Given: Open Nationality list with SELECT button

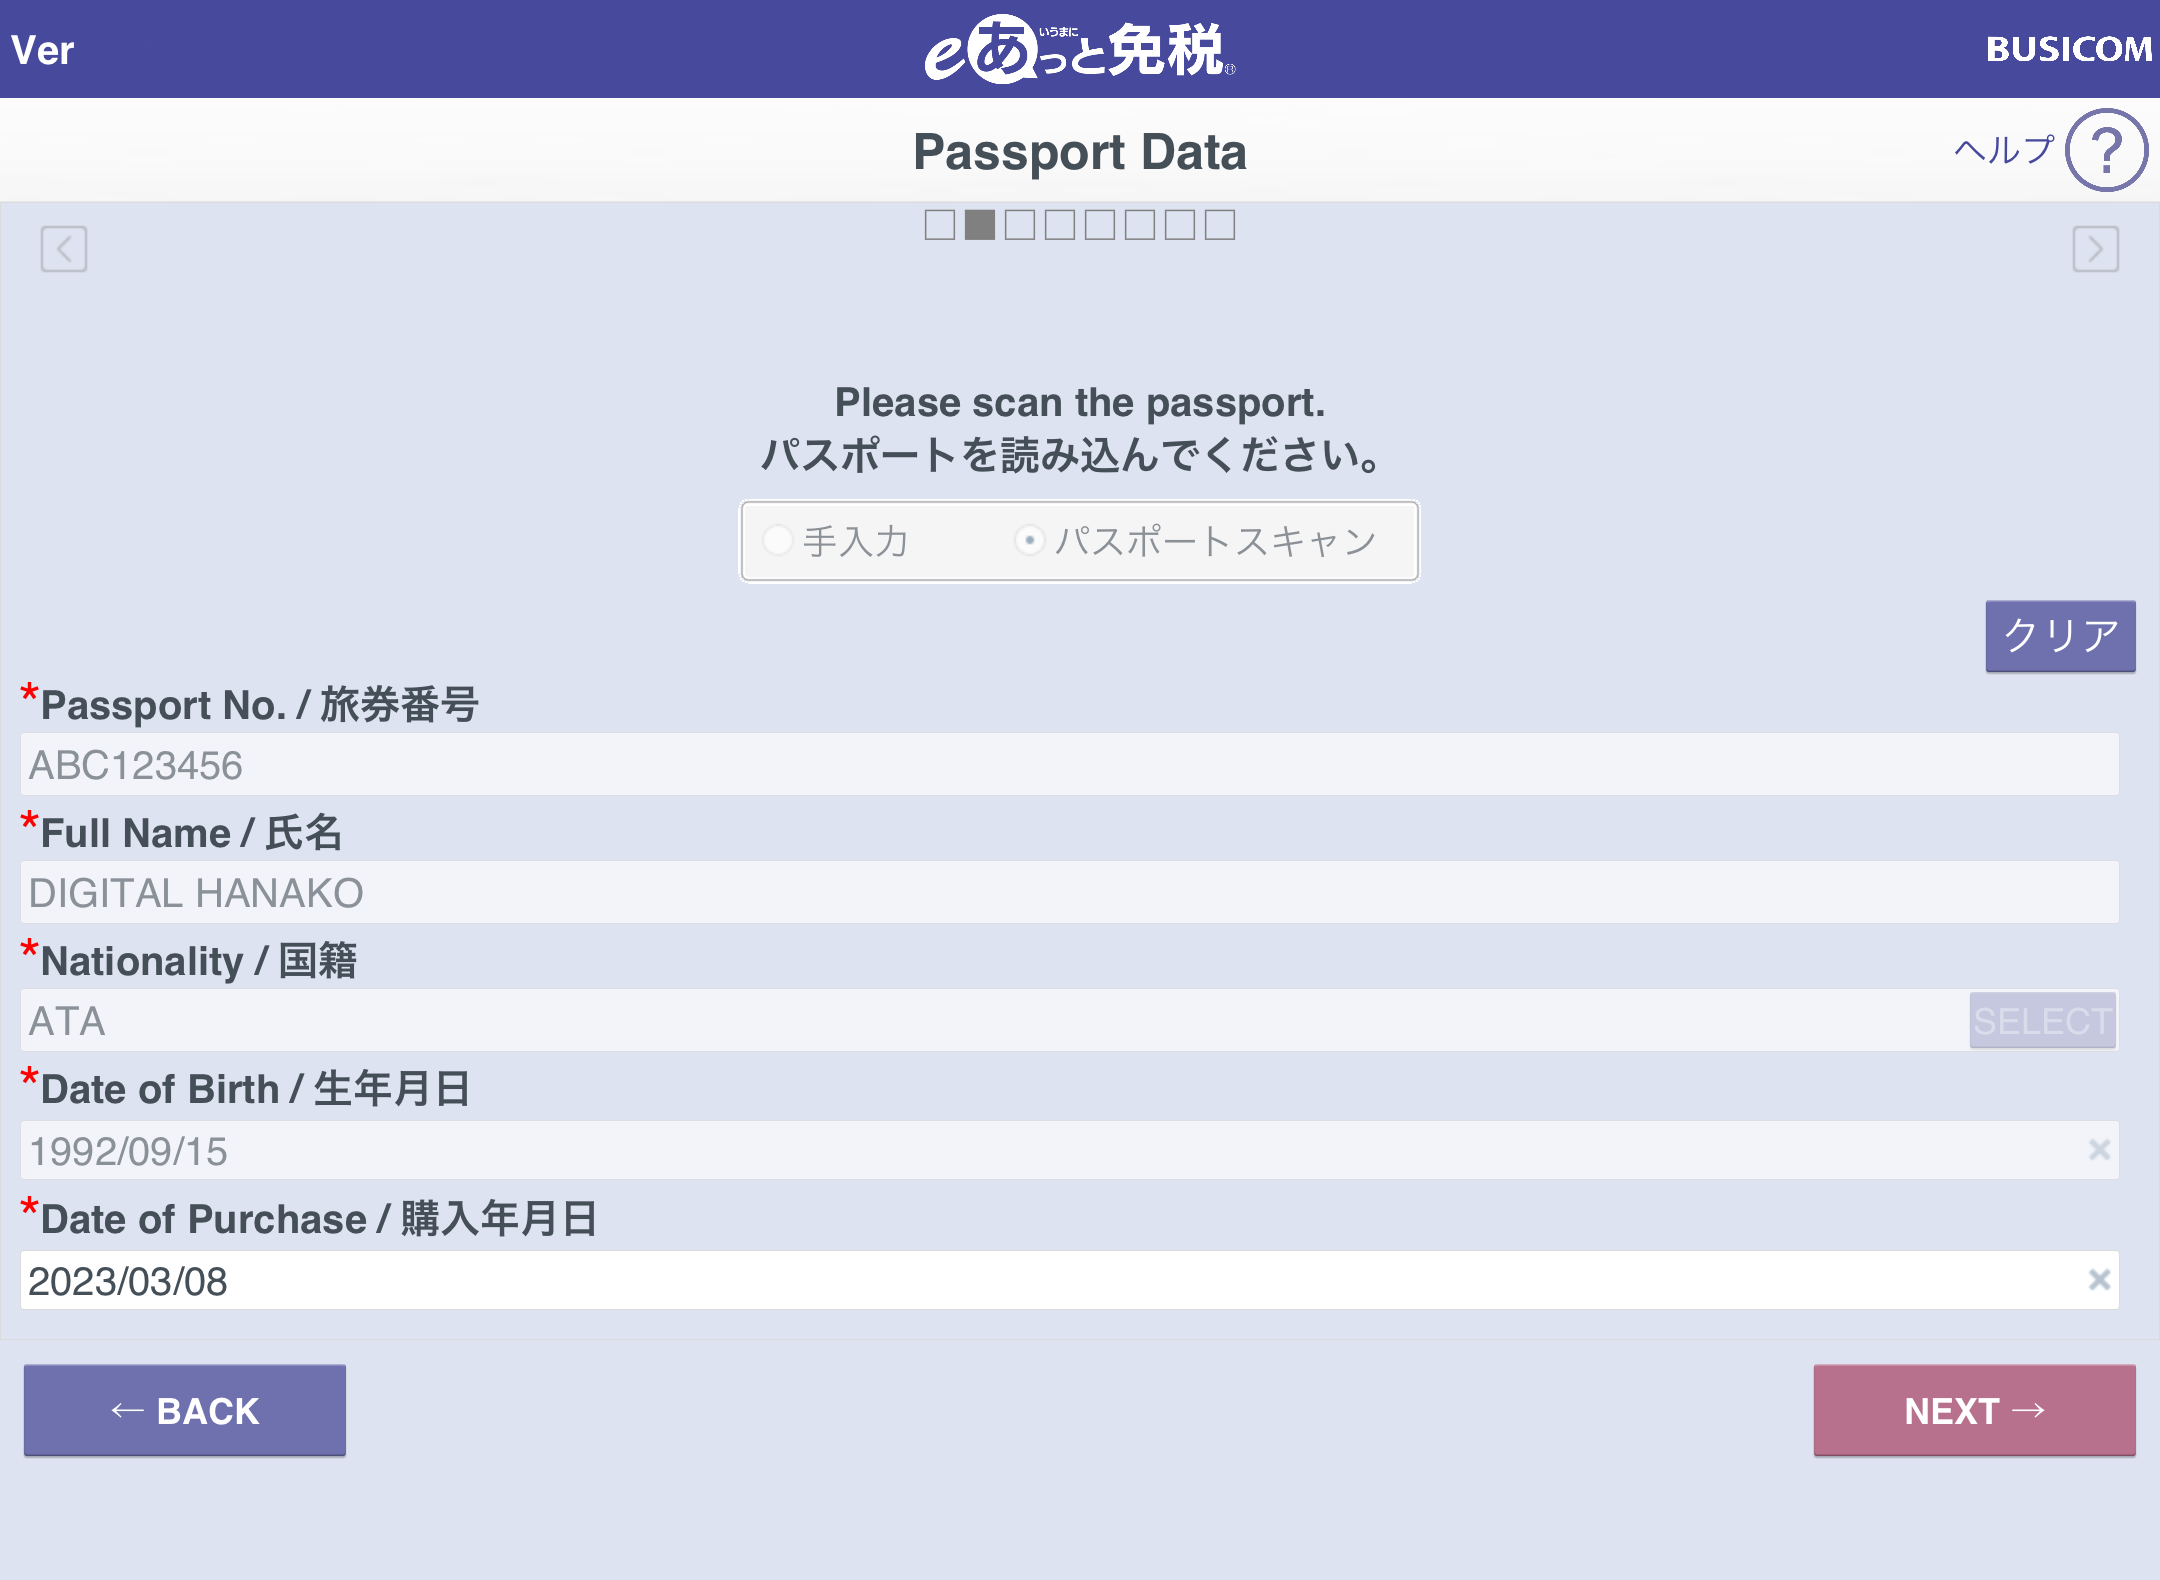Looking at the screenshot, I should (2042, 1020).
